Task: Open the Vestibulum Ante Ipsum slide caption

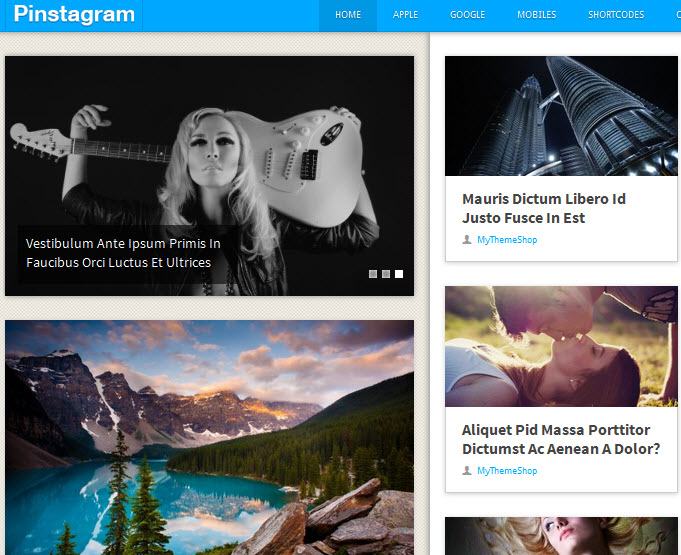Action: 123,253
